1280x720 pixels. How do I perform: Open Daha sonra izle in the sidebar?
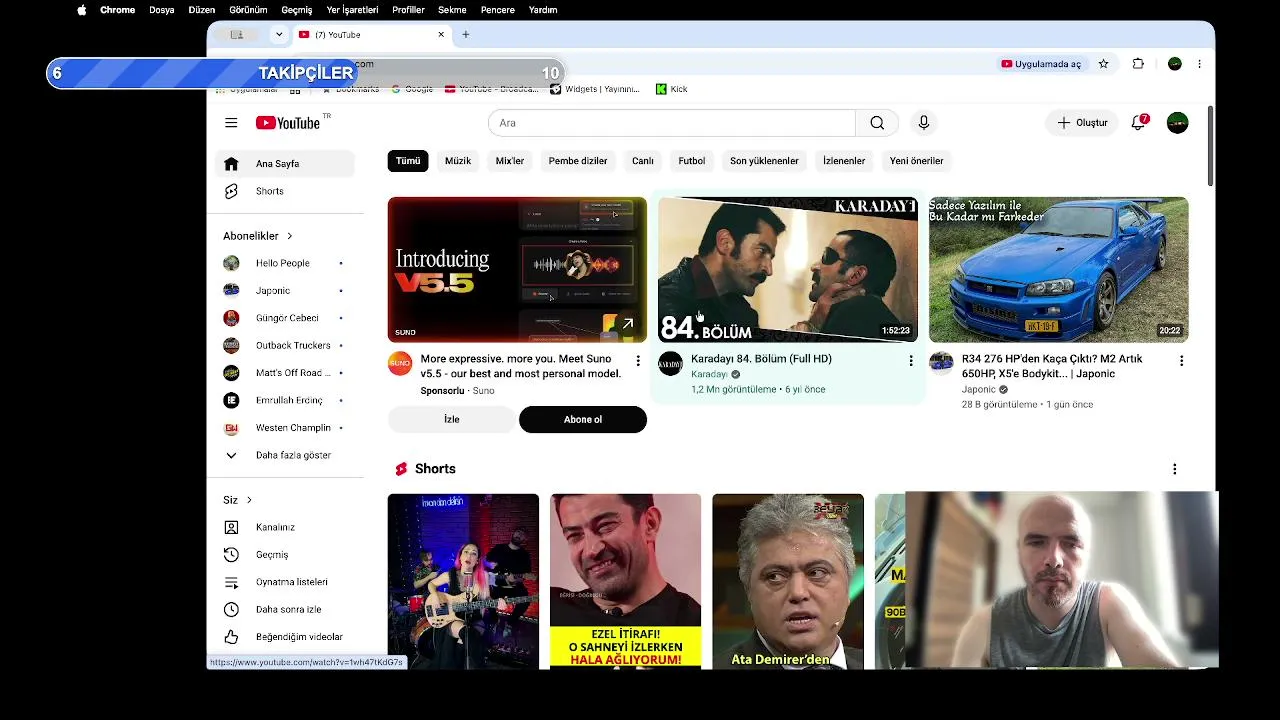(x=285, y=609)
